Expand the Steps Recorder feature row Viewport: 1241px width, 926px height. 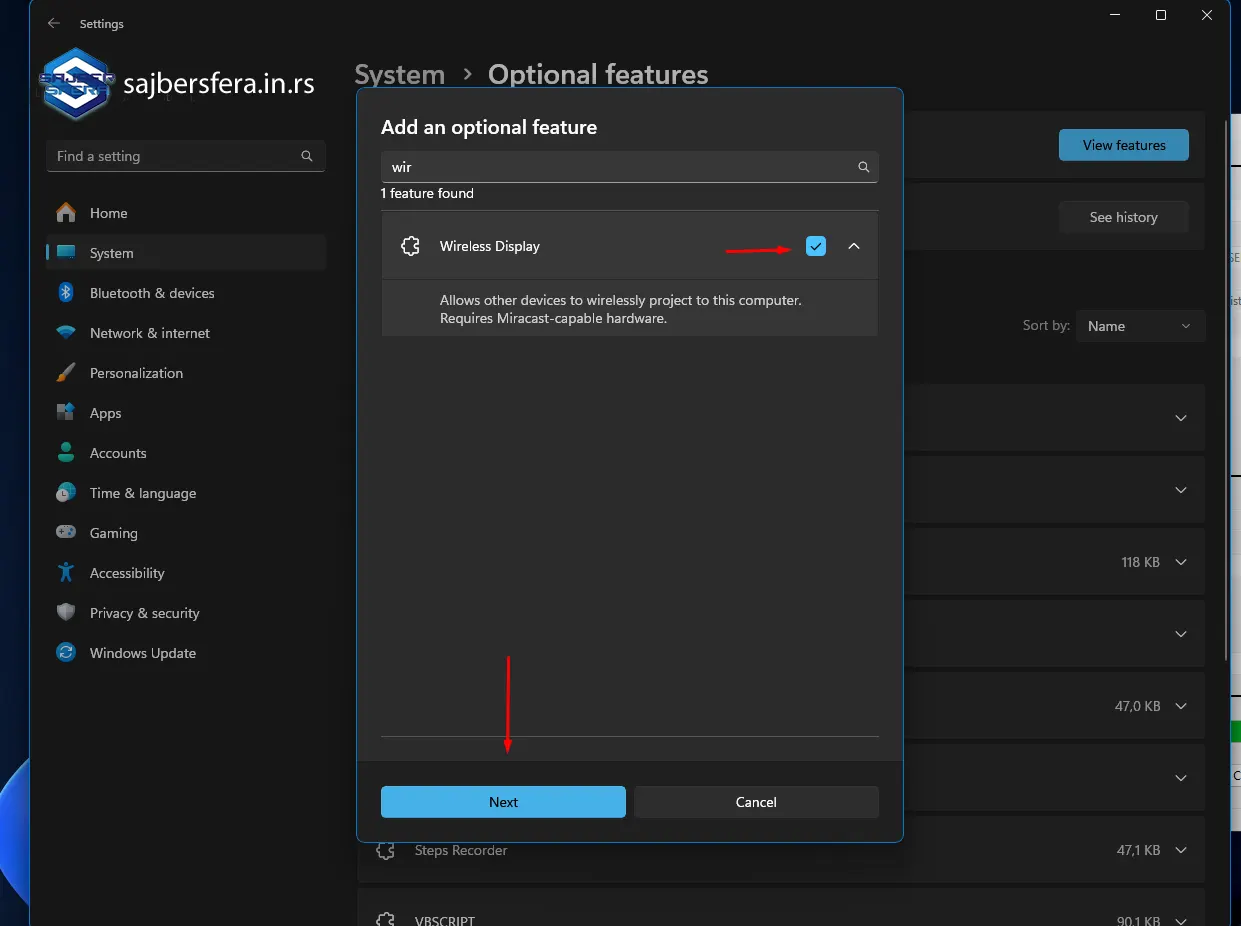(x=1181, y=850)
